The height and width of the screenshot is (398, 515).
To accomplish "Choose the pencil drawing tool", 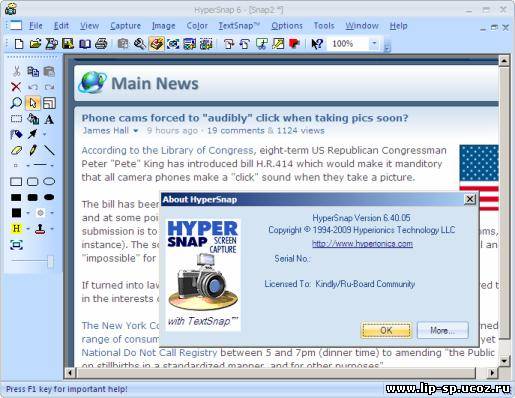I will [32, 150].
